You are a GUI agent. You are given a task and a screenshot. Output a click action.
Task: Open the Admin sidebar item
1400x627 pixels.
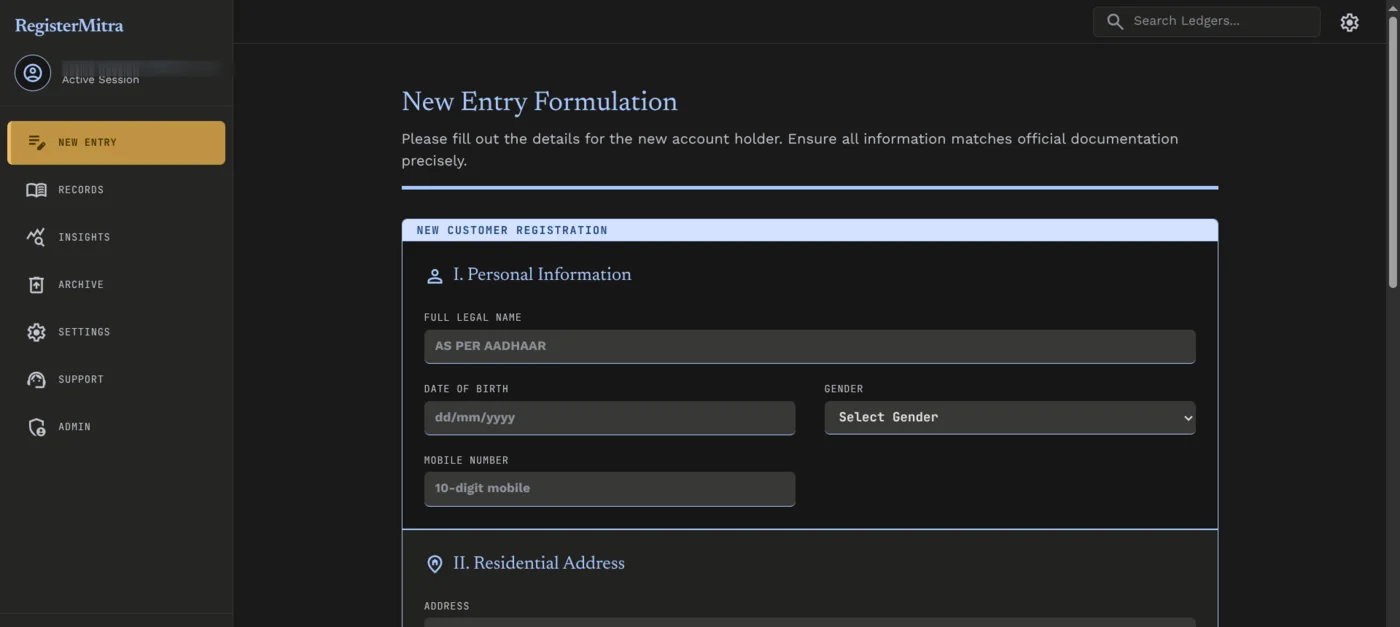click(x=116, y=427)
